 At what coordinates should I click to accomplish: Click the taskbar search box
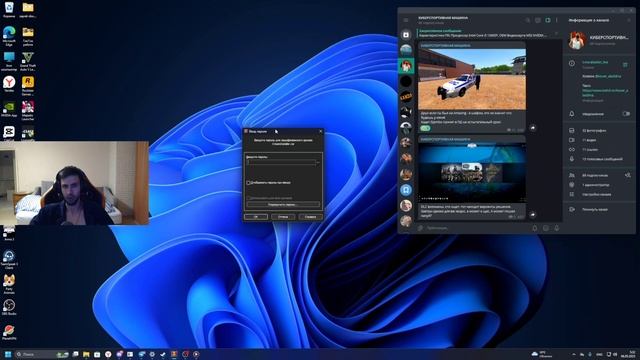point(42,354)
